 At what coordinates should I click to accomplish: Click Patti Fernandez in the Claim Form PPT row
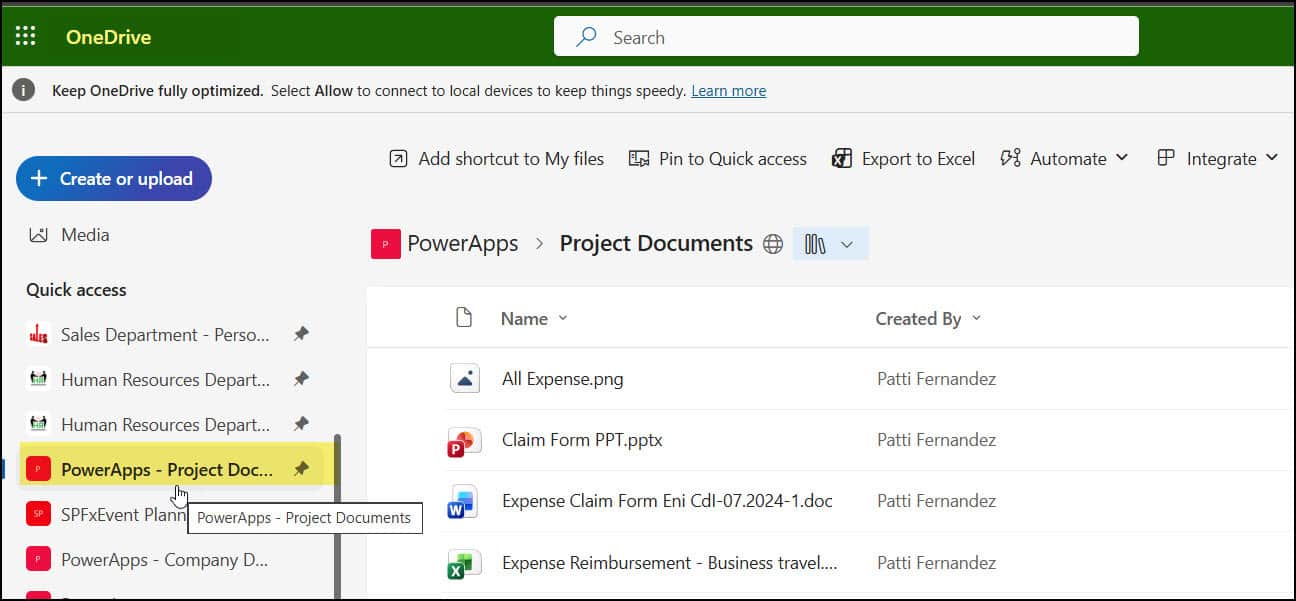(936, 440)
